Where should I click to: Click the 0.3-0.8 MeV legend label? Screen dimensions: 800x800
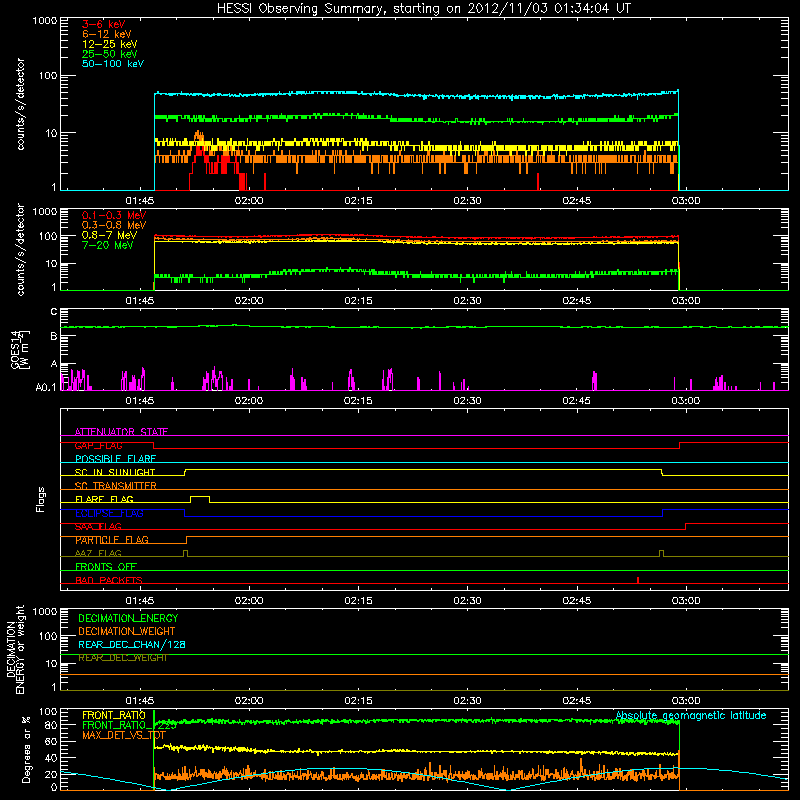[x=114, y=225]
